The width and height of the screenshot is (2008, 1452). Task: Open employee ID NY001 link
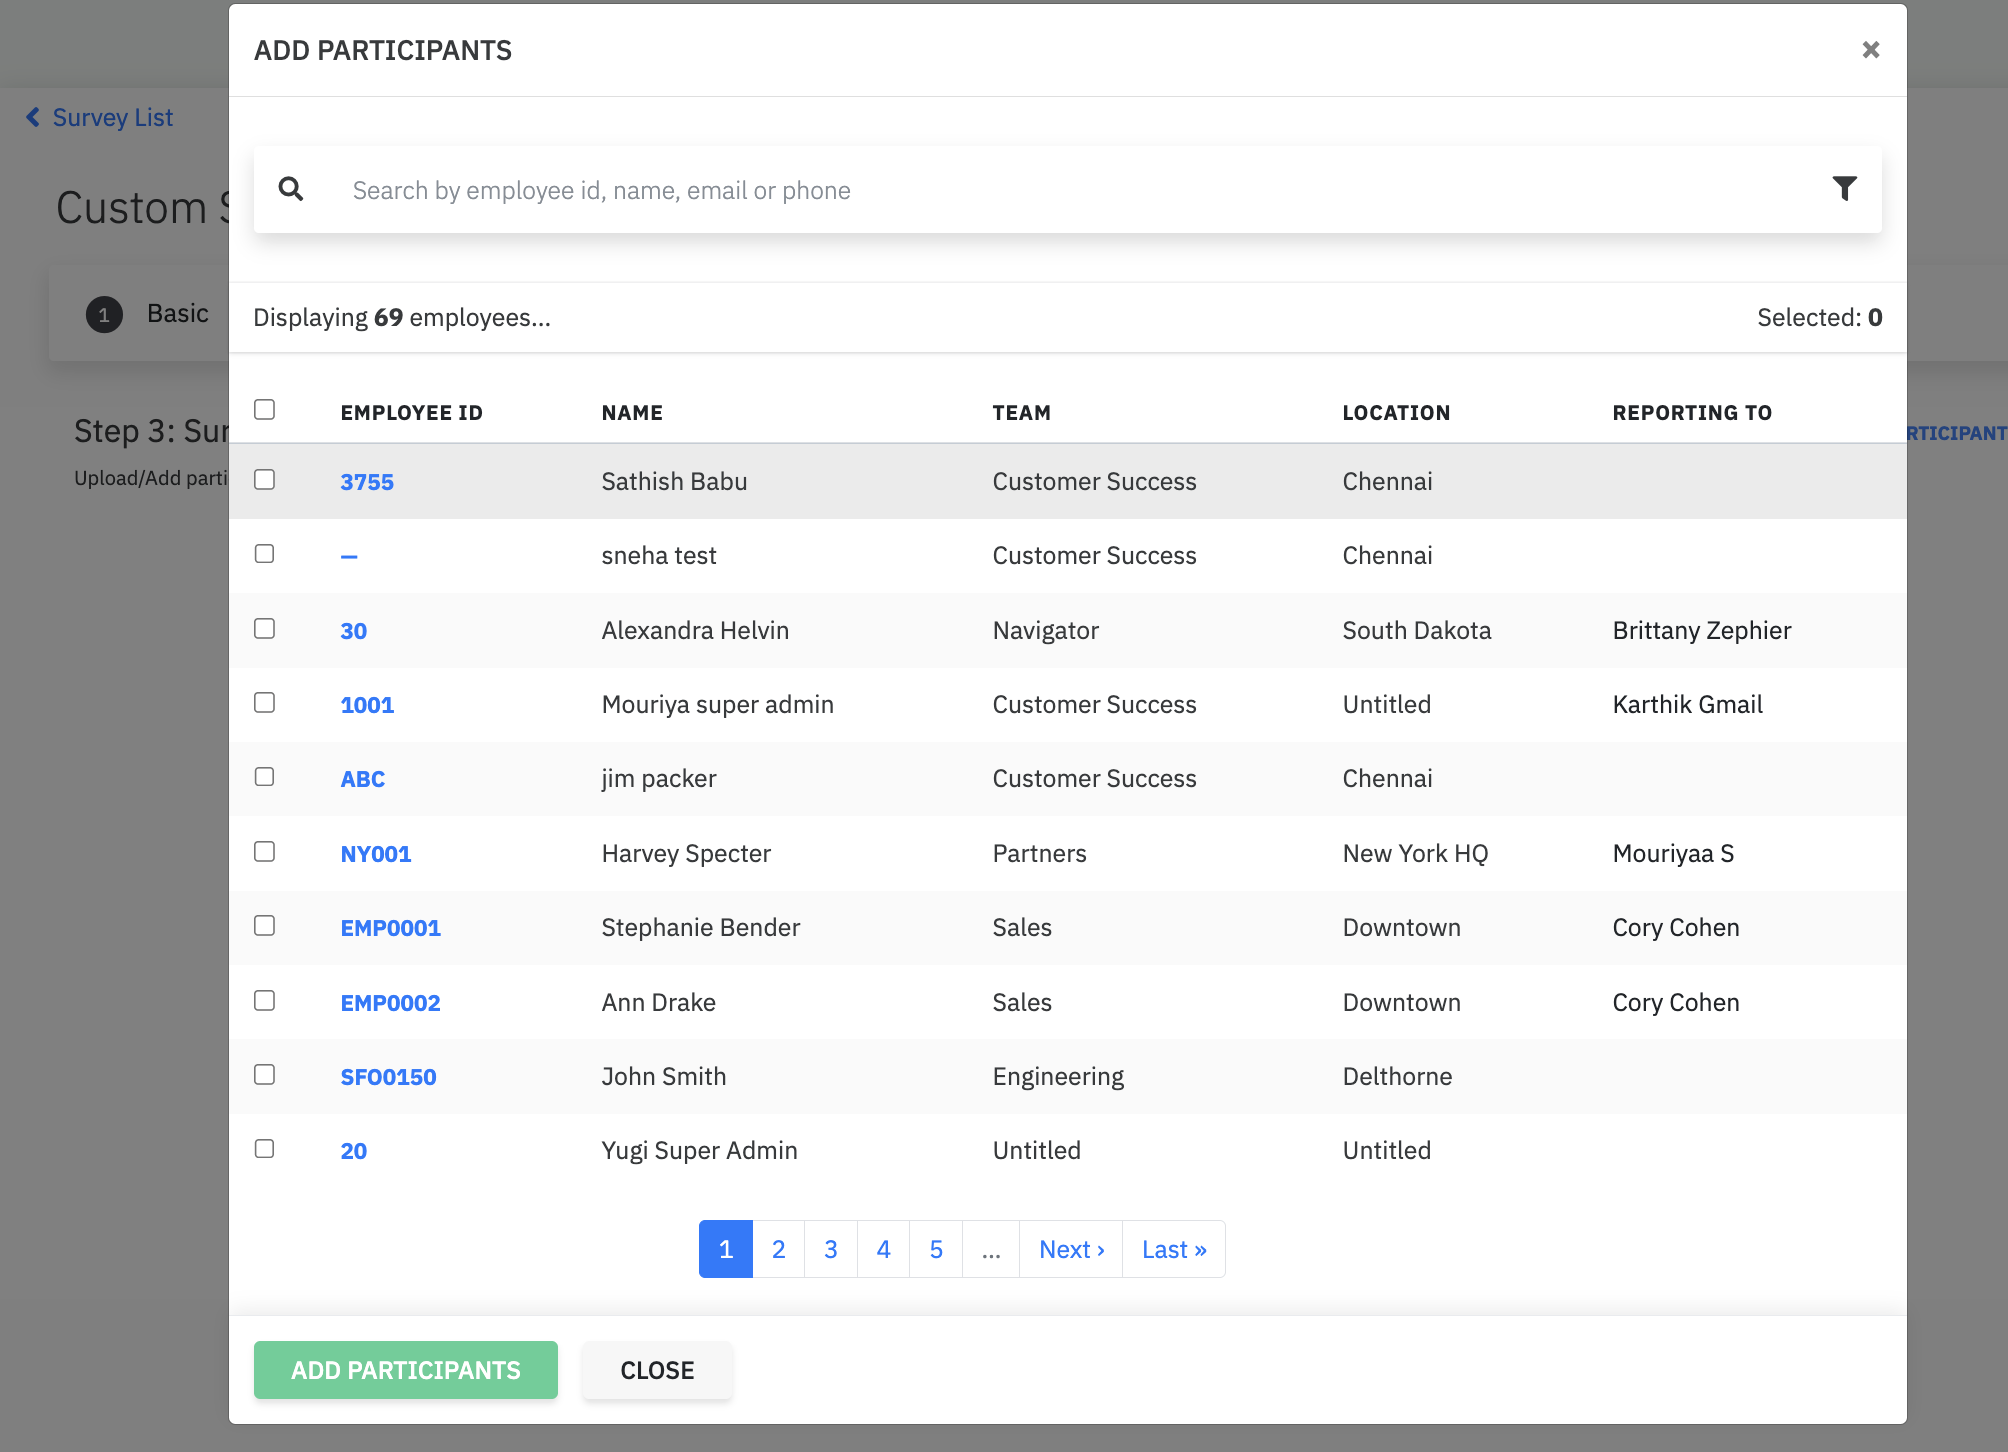click(376, 854)
